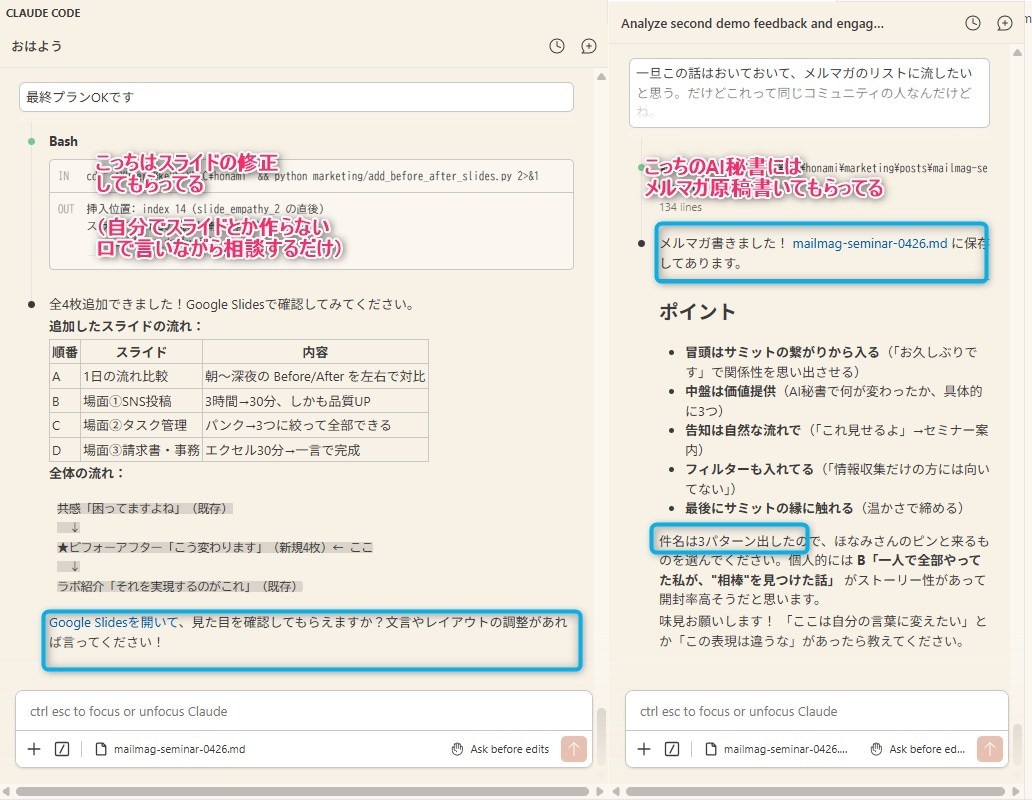Screen dimensions: 1032x800
Task: Open session history in left Claude panel
Action: pyautogui.click(x=557, y=46)
